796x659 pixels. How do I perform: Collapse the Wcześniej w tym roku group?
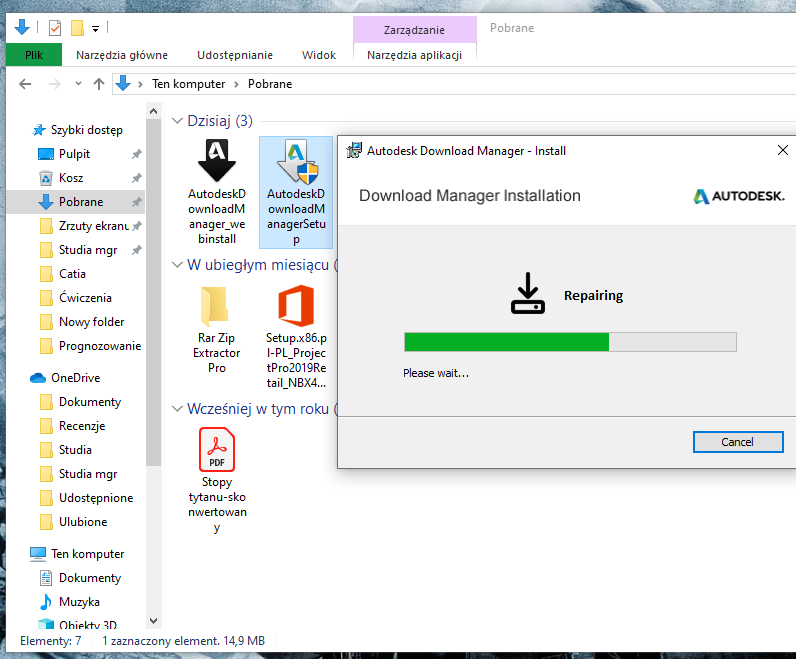click(x=177, y=409)
